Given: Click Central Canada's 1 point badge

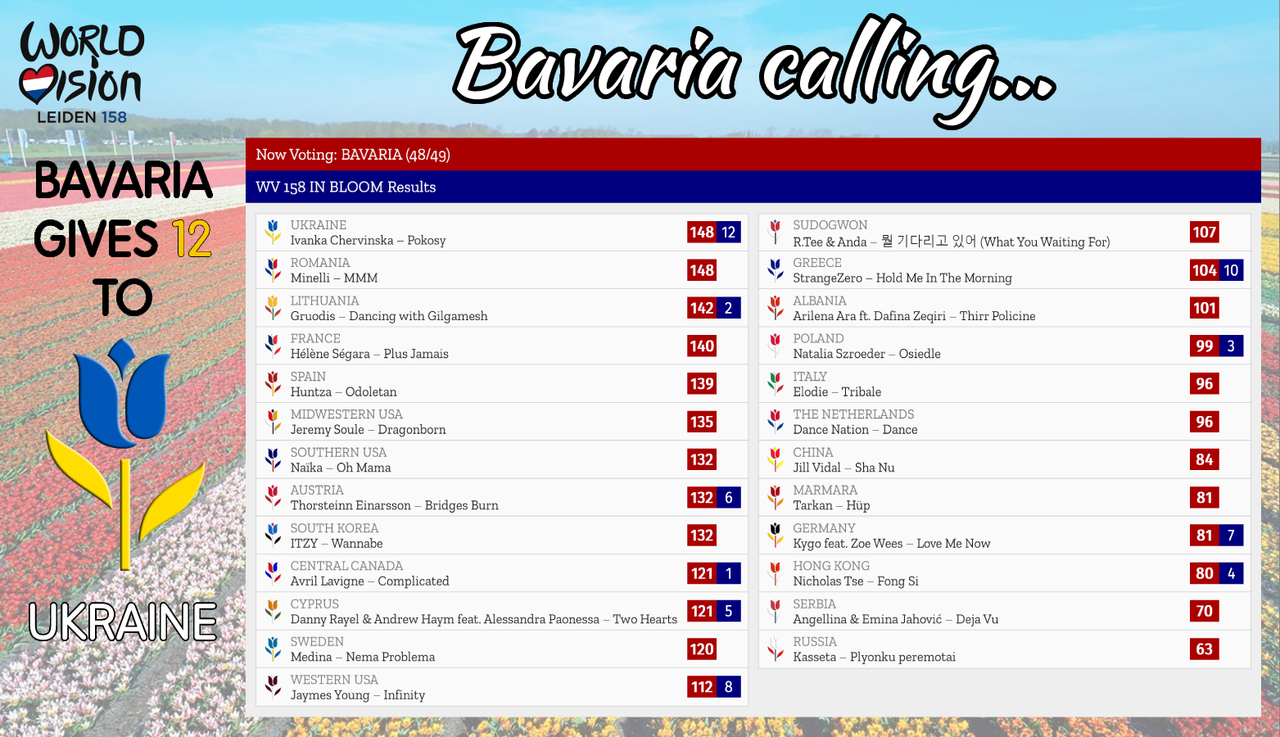Looking at the screenshot, I should tap(729, 573).
